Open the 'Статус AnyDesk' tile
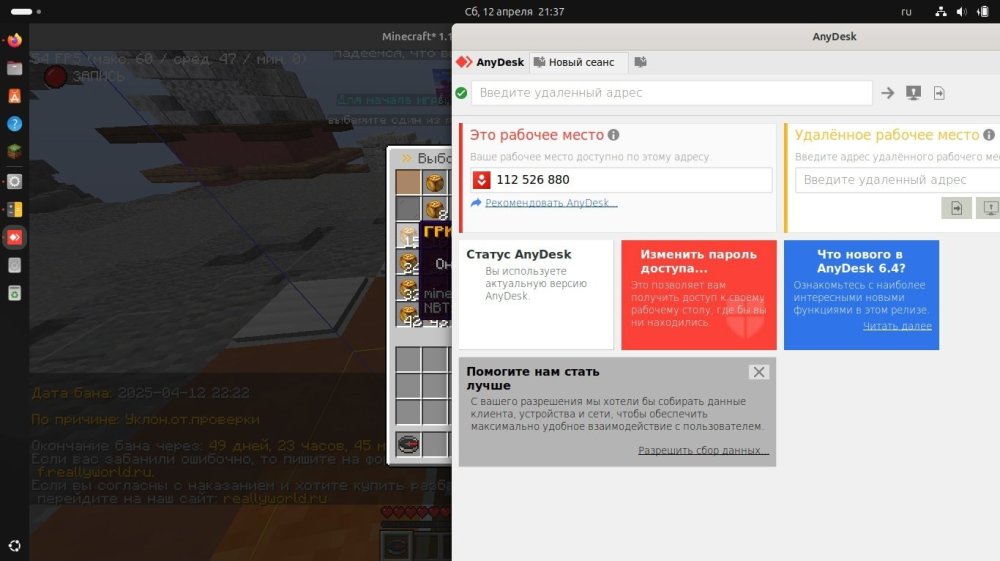Image resolution: width=1000 pixels, height=561 pixels. point(536,295)
